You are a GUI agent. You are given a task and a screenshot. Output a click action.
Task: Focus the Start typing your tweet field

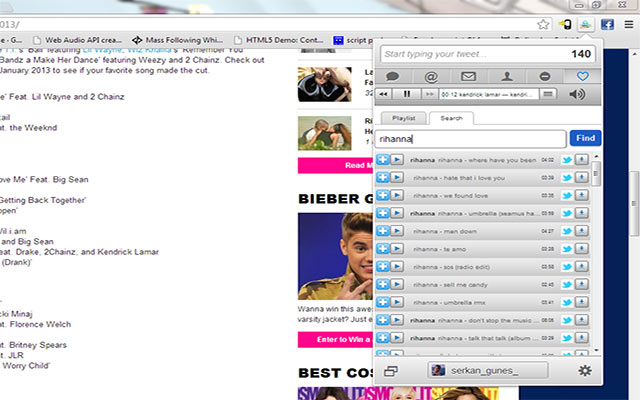[x=488, y=54]
